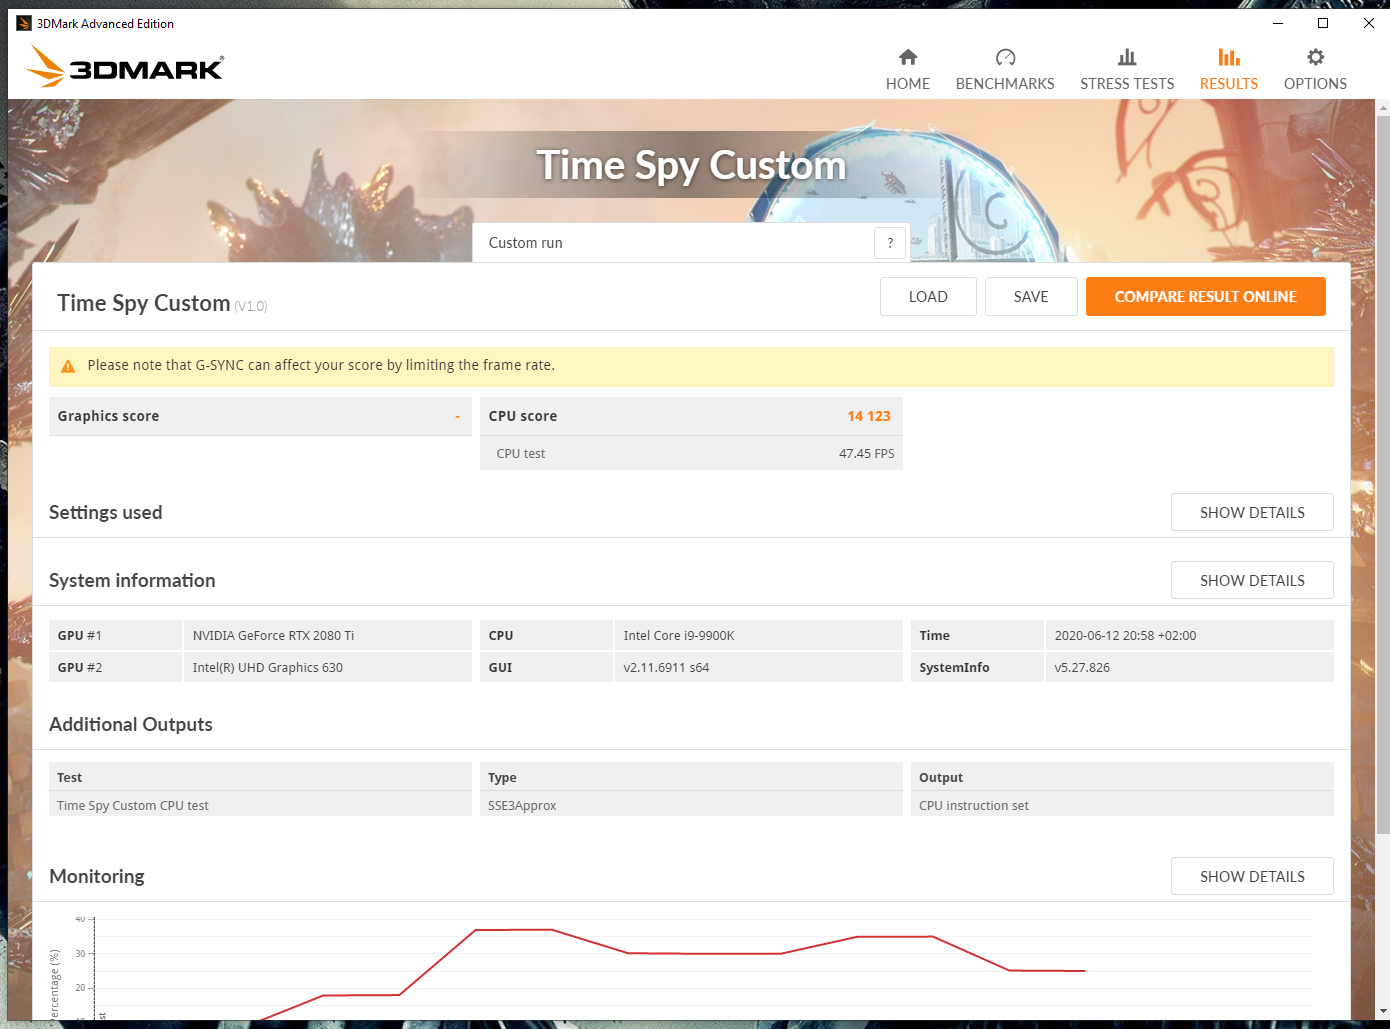The width and height of the screenshot is (1390, 1029).
Task: Click the Benchmarks gauge icon
Action: pyautogui.click(x=1005, y=57)
